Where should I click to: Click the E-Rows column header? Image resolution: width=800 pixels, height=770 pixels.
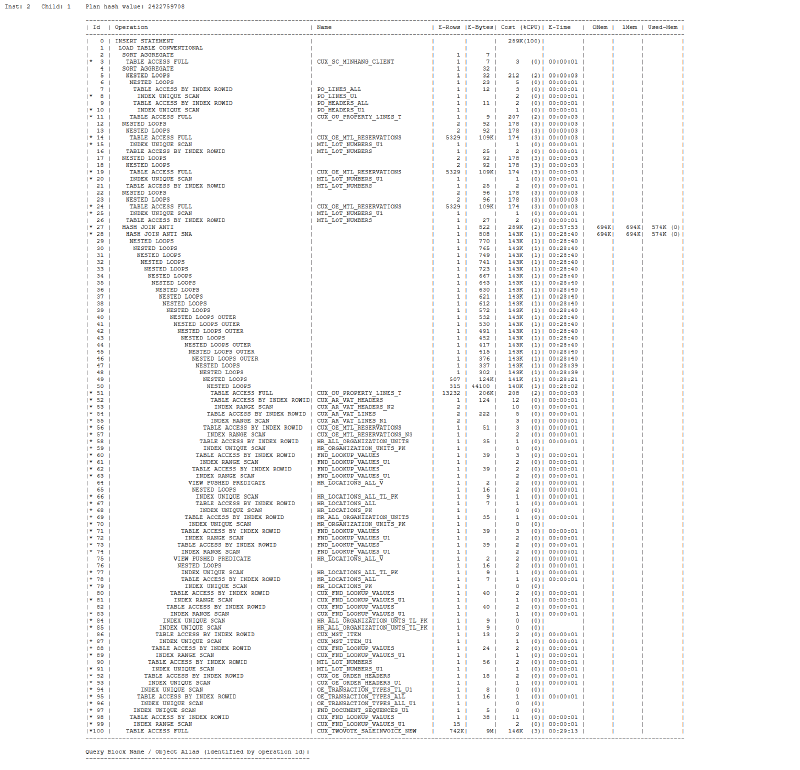tap(449, 27)
